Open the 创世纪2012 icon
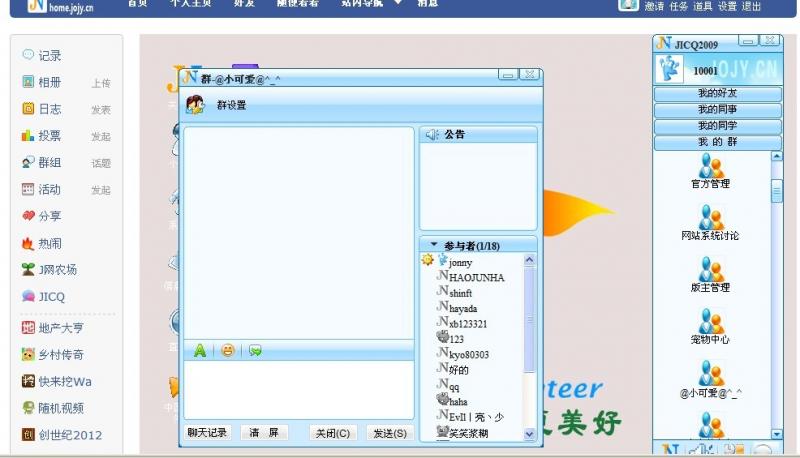 28,435
